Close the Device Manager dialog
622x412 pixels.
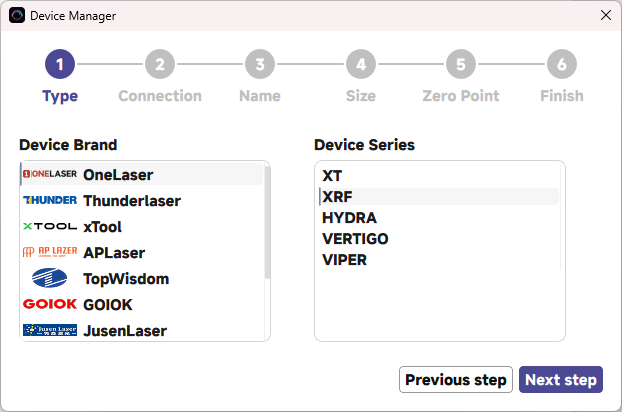tap(605, 15)
